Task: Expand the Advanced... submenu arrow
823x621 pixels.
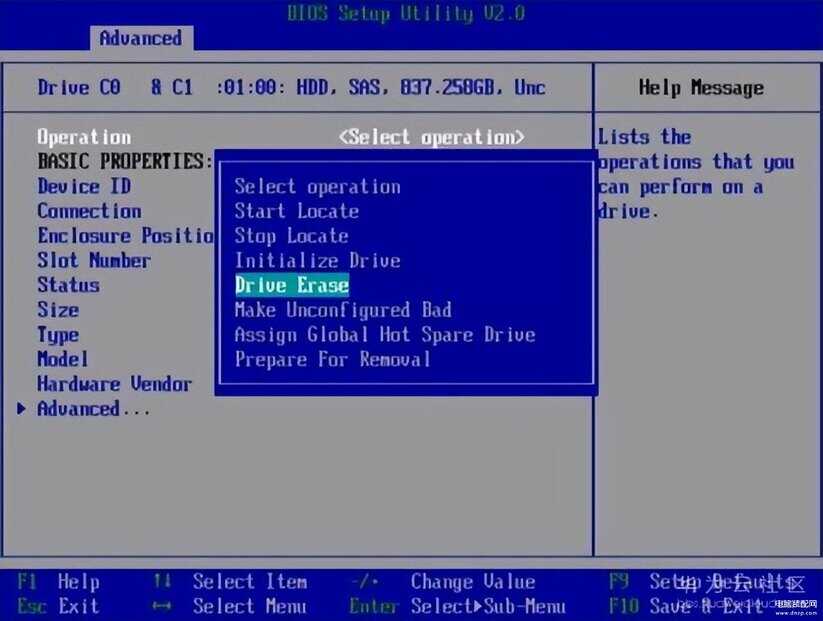Action: 22,409
